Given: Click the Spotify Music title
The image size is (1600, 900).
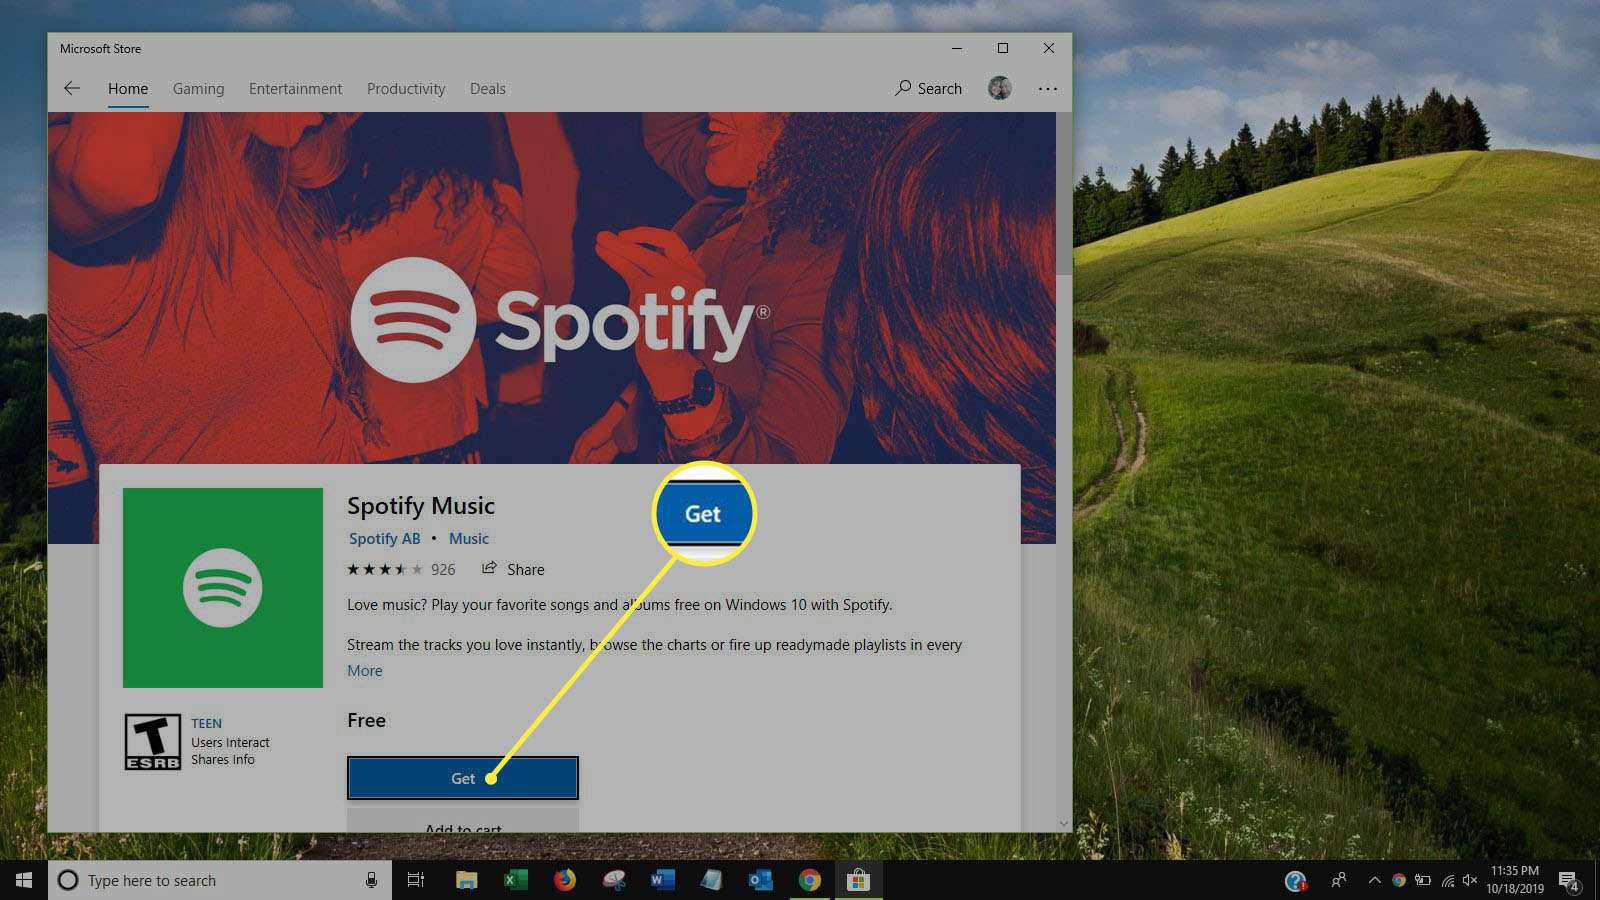Looking at the screenshot, I should (x=421, y=506).
